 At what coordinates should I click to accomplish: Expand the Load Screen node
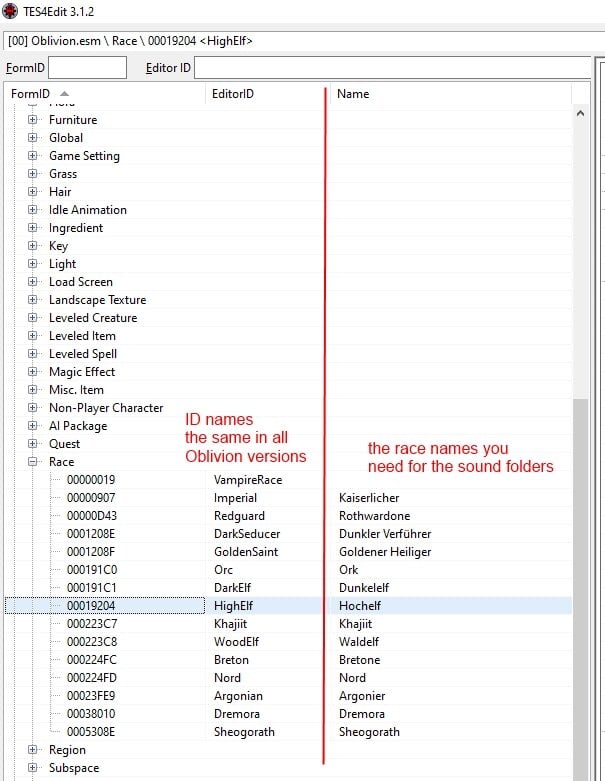(32, 281)
